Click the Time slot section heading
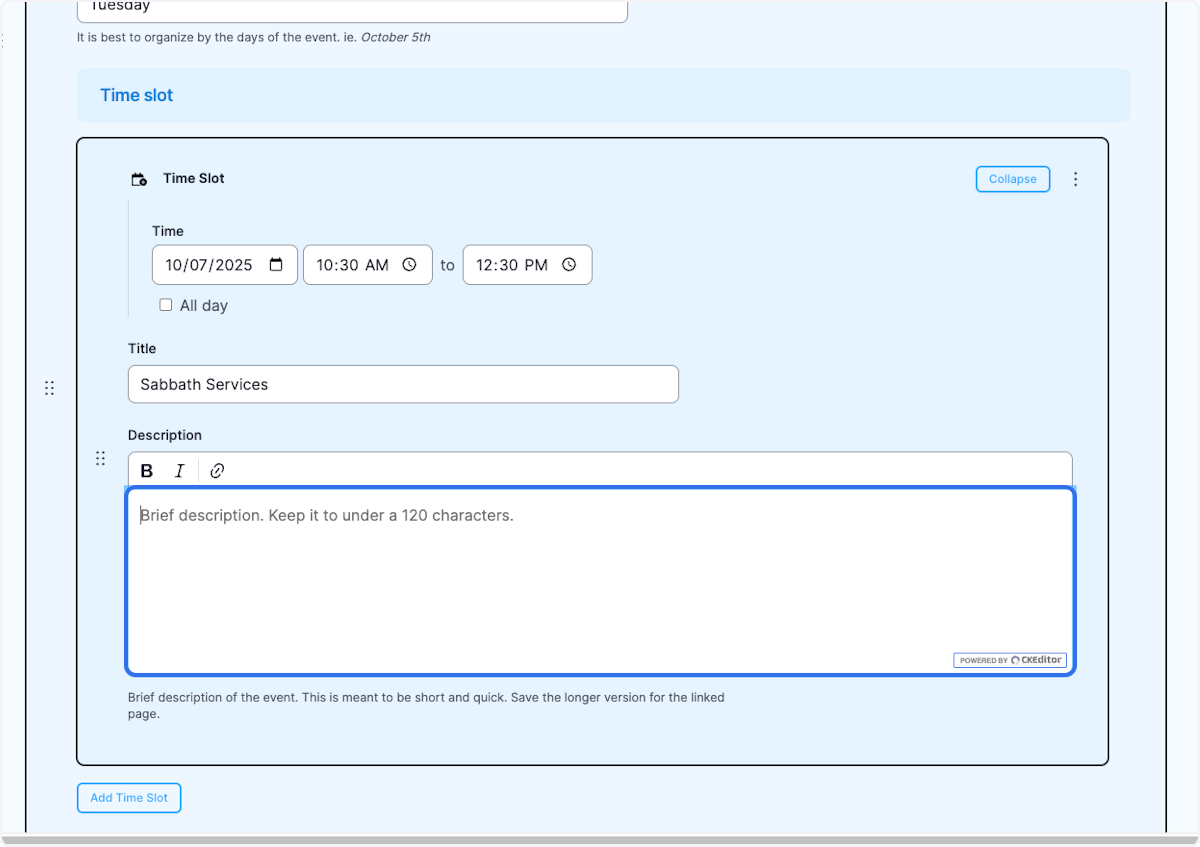This screenshot has height=847, width=1200. [x=136, y=95]
